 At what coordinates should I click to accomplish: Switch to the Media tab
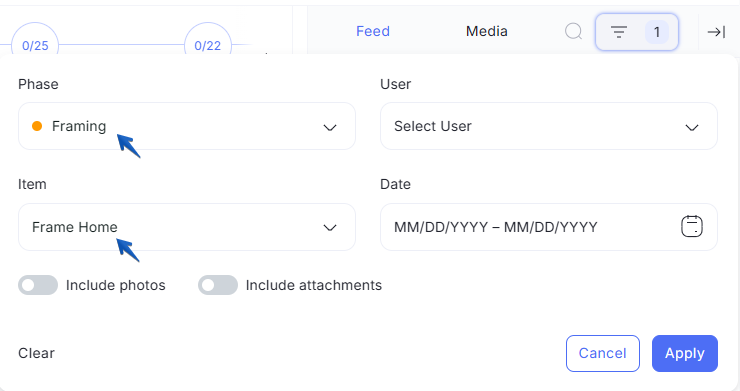[487, 31]
